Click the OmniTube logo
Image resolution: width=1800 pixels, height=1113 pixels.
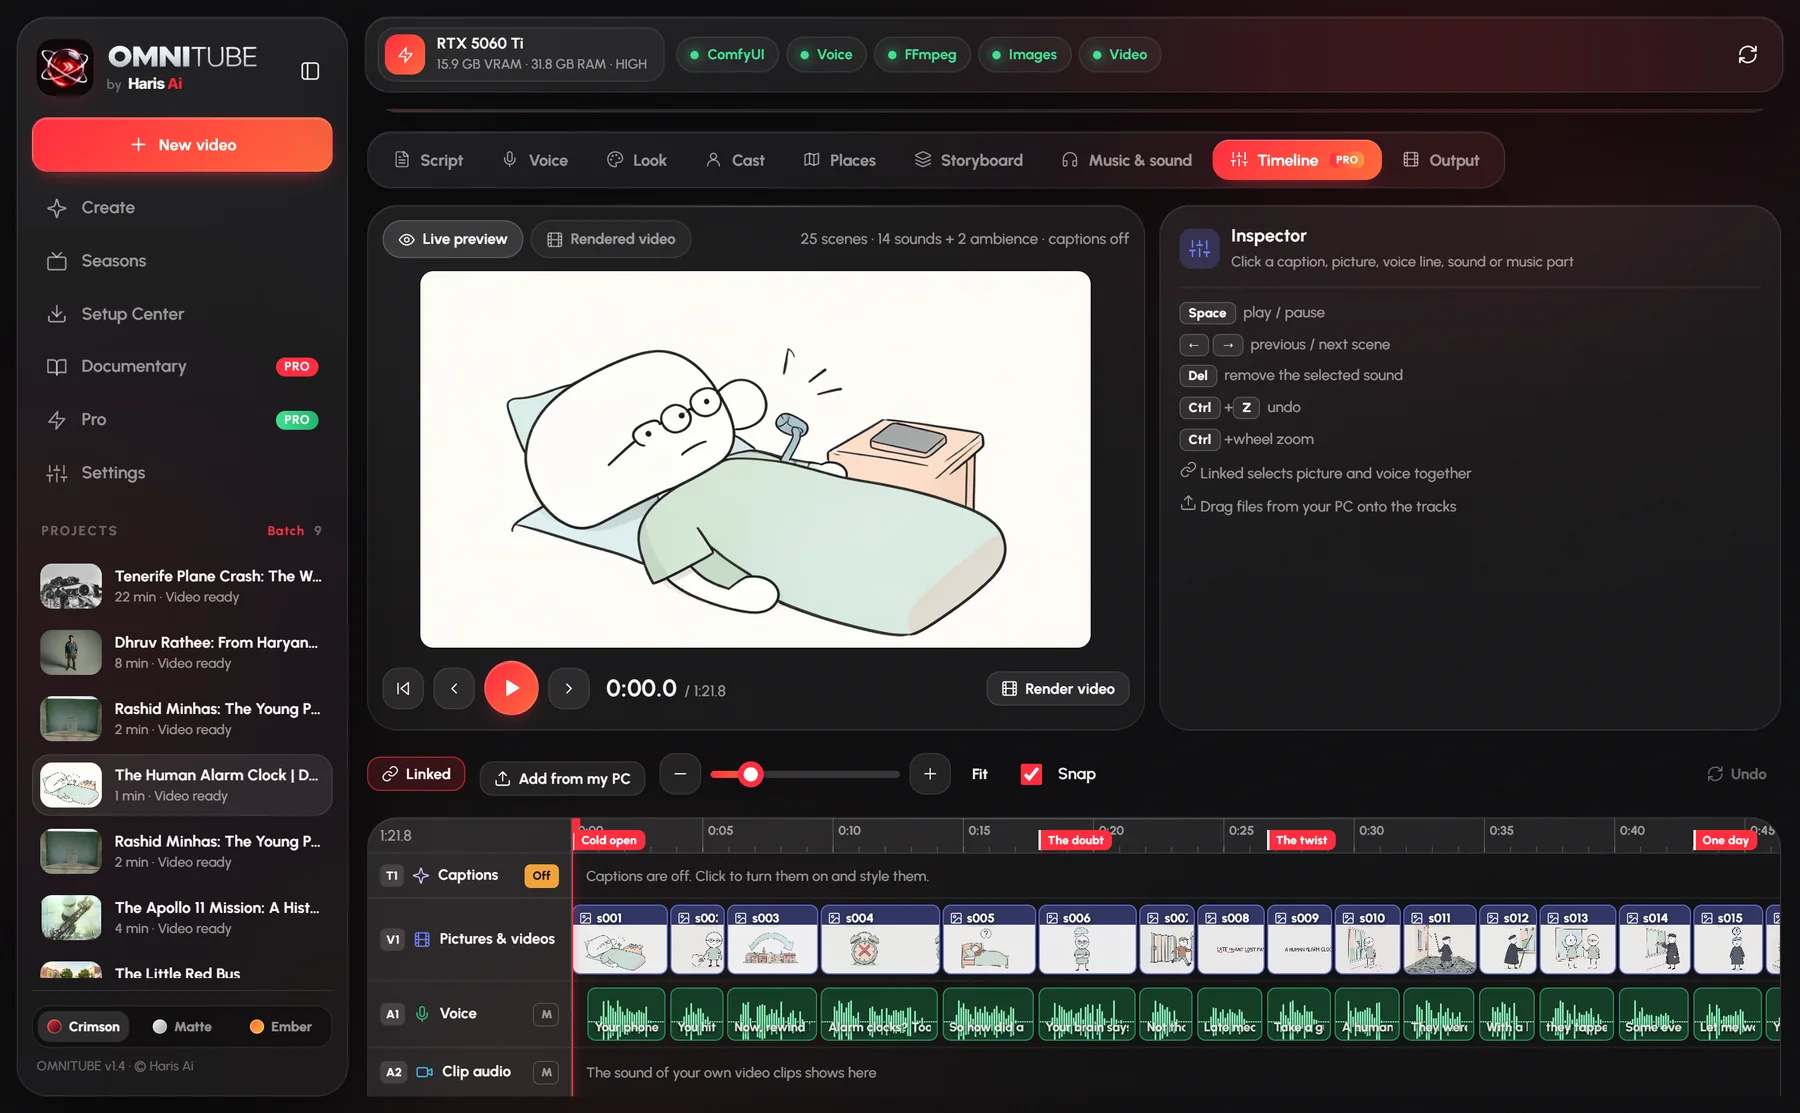(x=65, y=68)
